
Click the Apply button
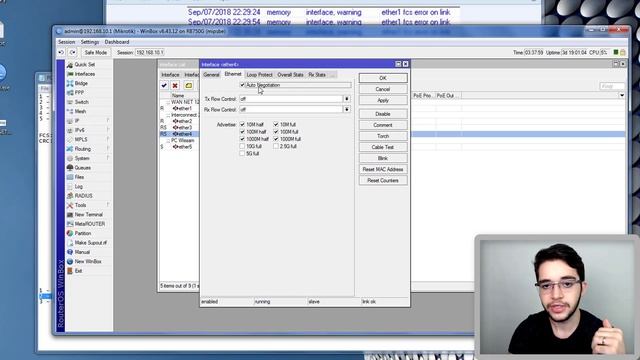383,100
